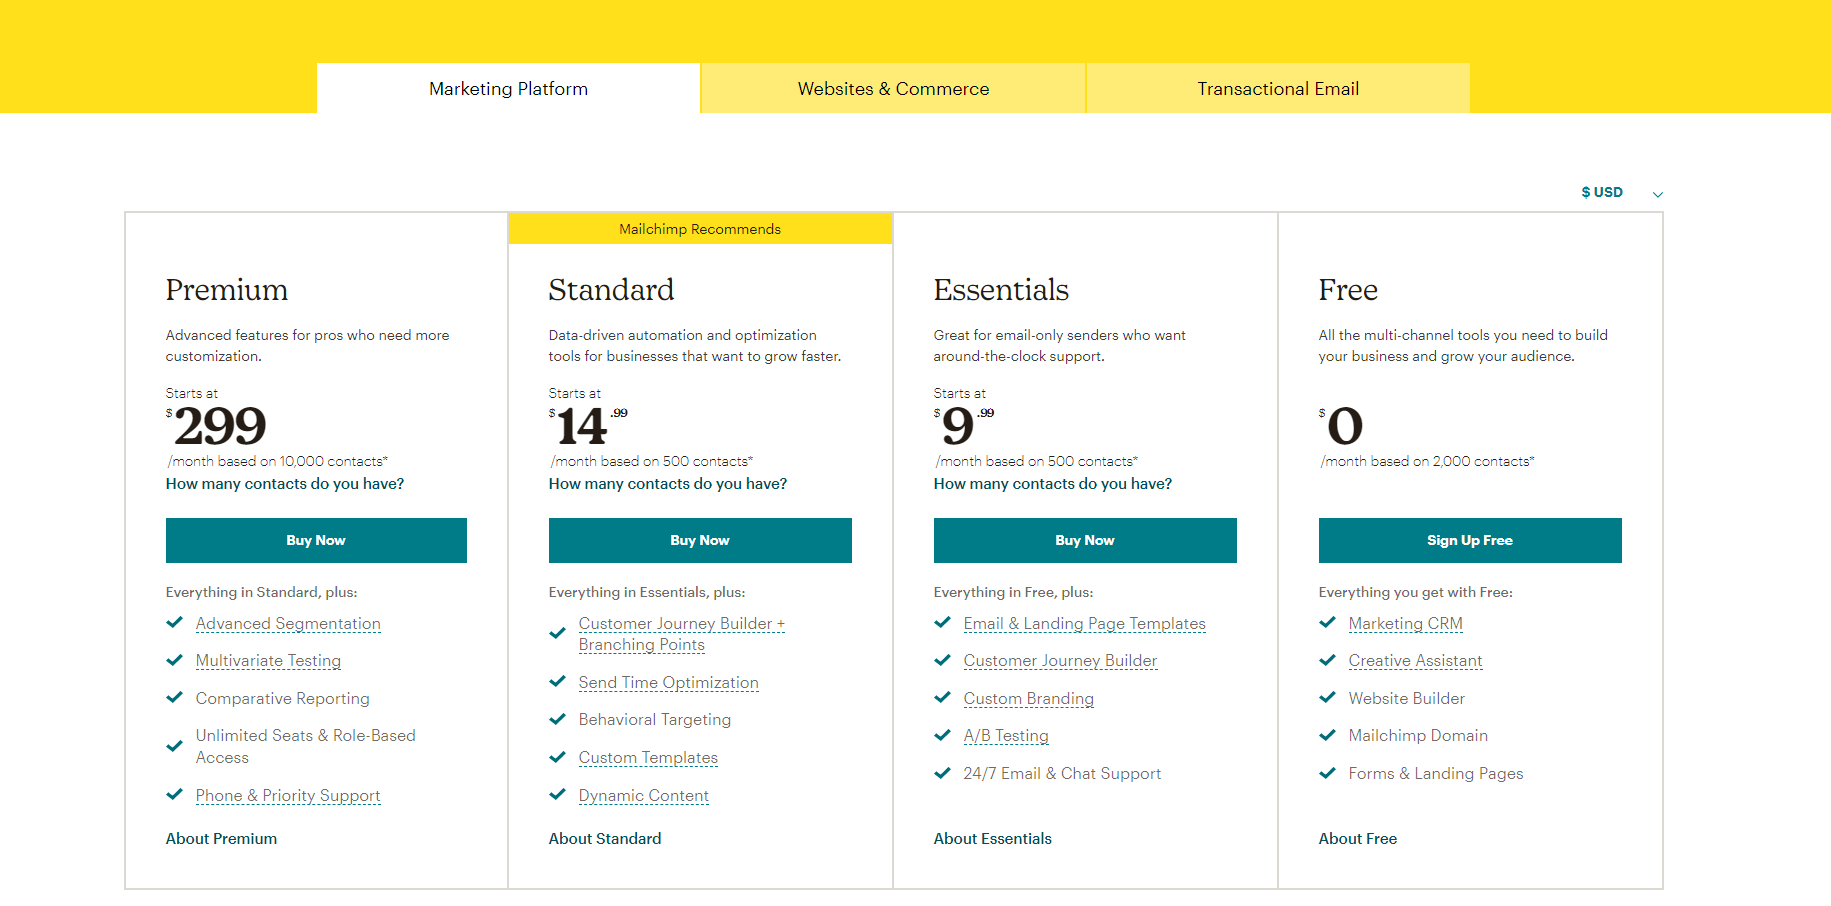The width and height of the screenshot is (1831, 906).
Task: Open the Marketing CRM link
Action: click(1405, 624)
